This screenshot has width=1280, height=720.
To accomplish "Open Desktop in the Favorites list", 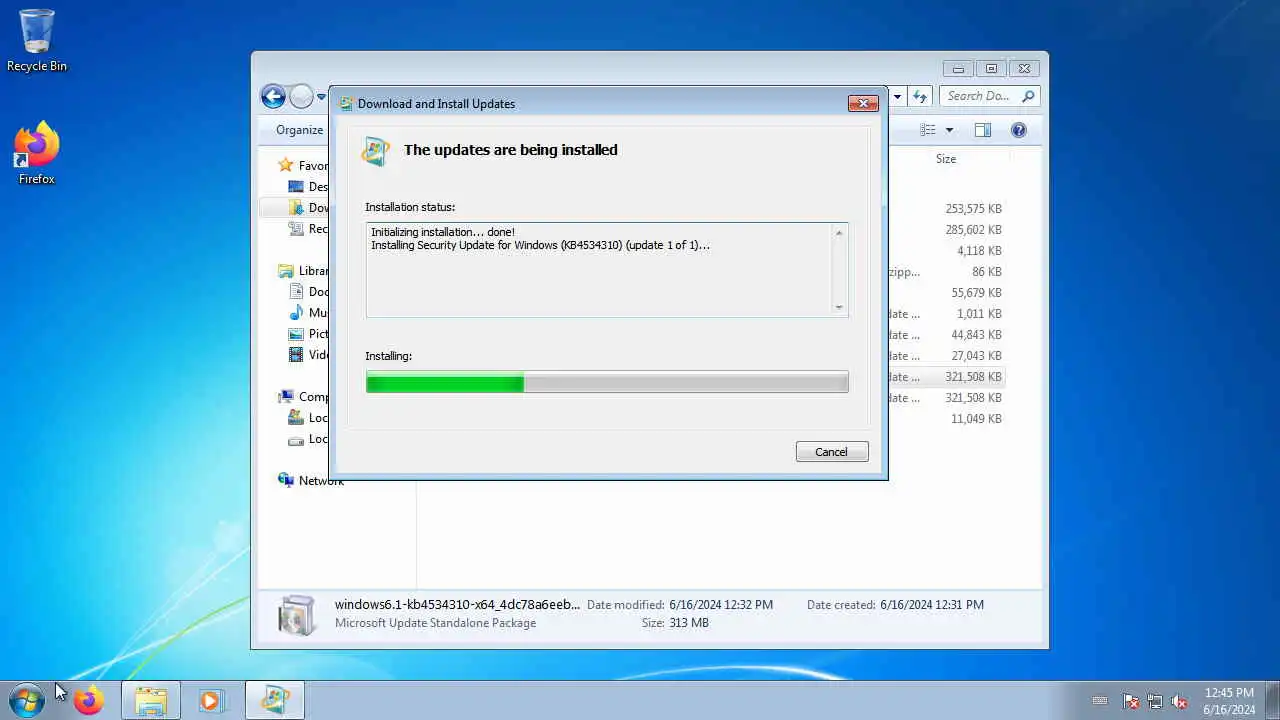I will click(308, 187).
